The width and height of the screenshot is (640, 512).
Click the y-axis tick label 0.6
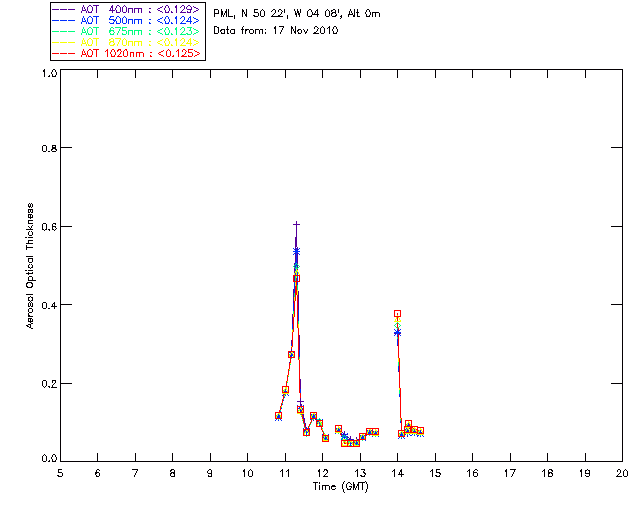pyautogui.click(x=49, y=227)
